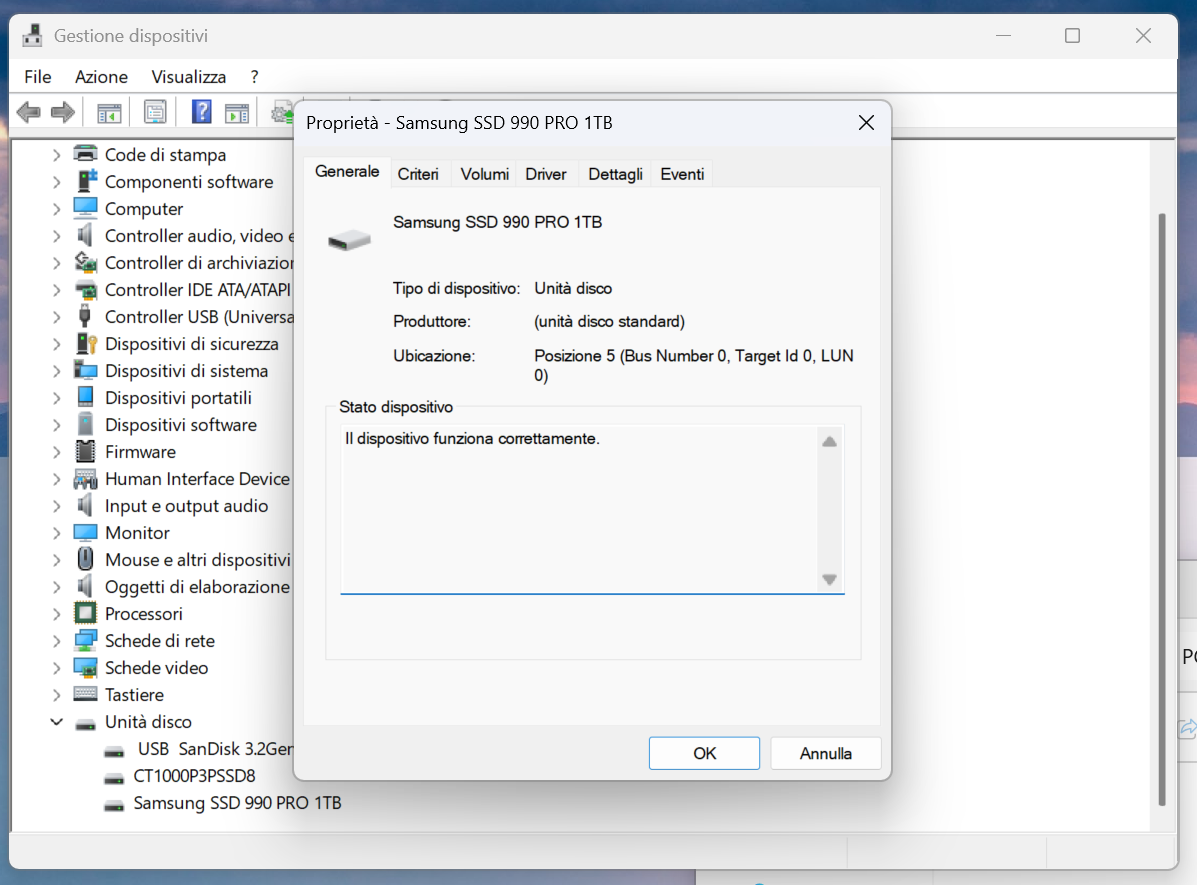Image resolution: width=1197 pixels, height=885 pixels.
Task: Switch to the Driver tab
Action: [x=546, y=174]
